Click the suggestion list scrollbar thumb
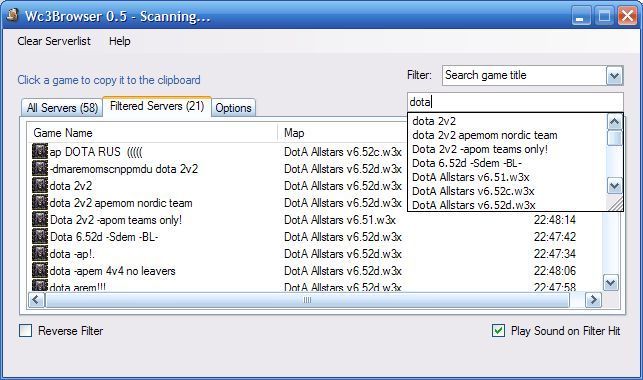The width and height of the screenshot is (643, 380). coord(614,138)
